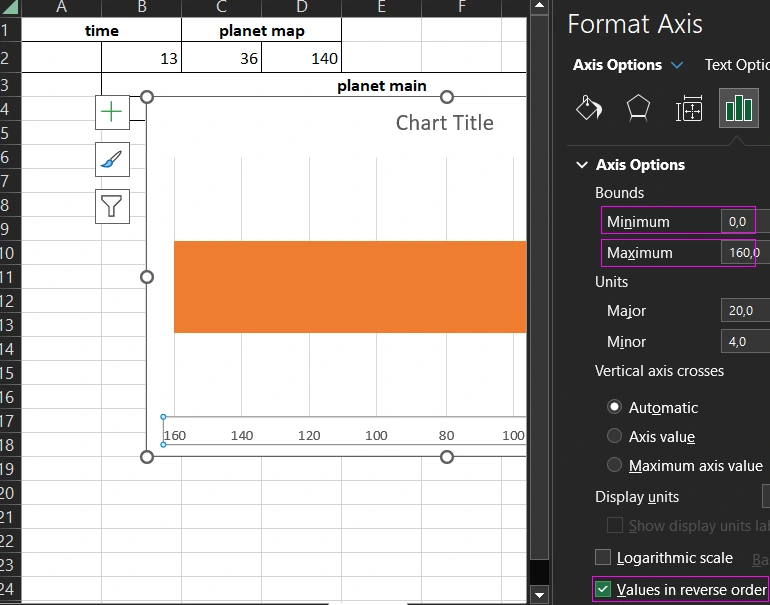Select the orange data bar in chart
Screen dimensions: 770x605
(350, 287)
